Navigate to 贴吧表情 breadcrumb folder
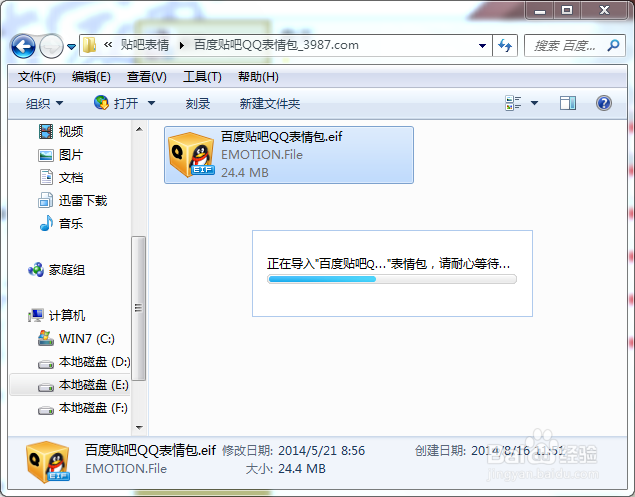 tap(145, 45)
